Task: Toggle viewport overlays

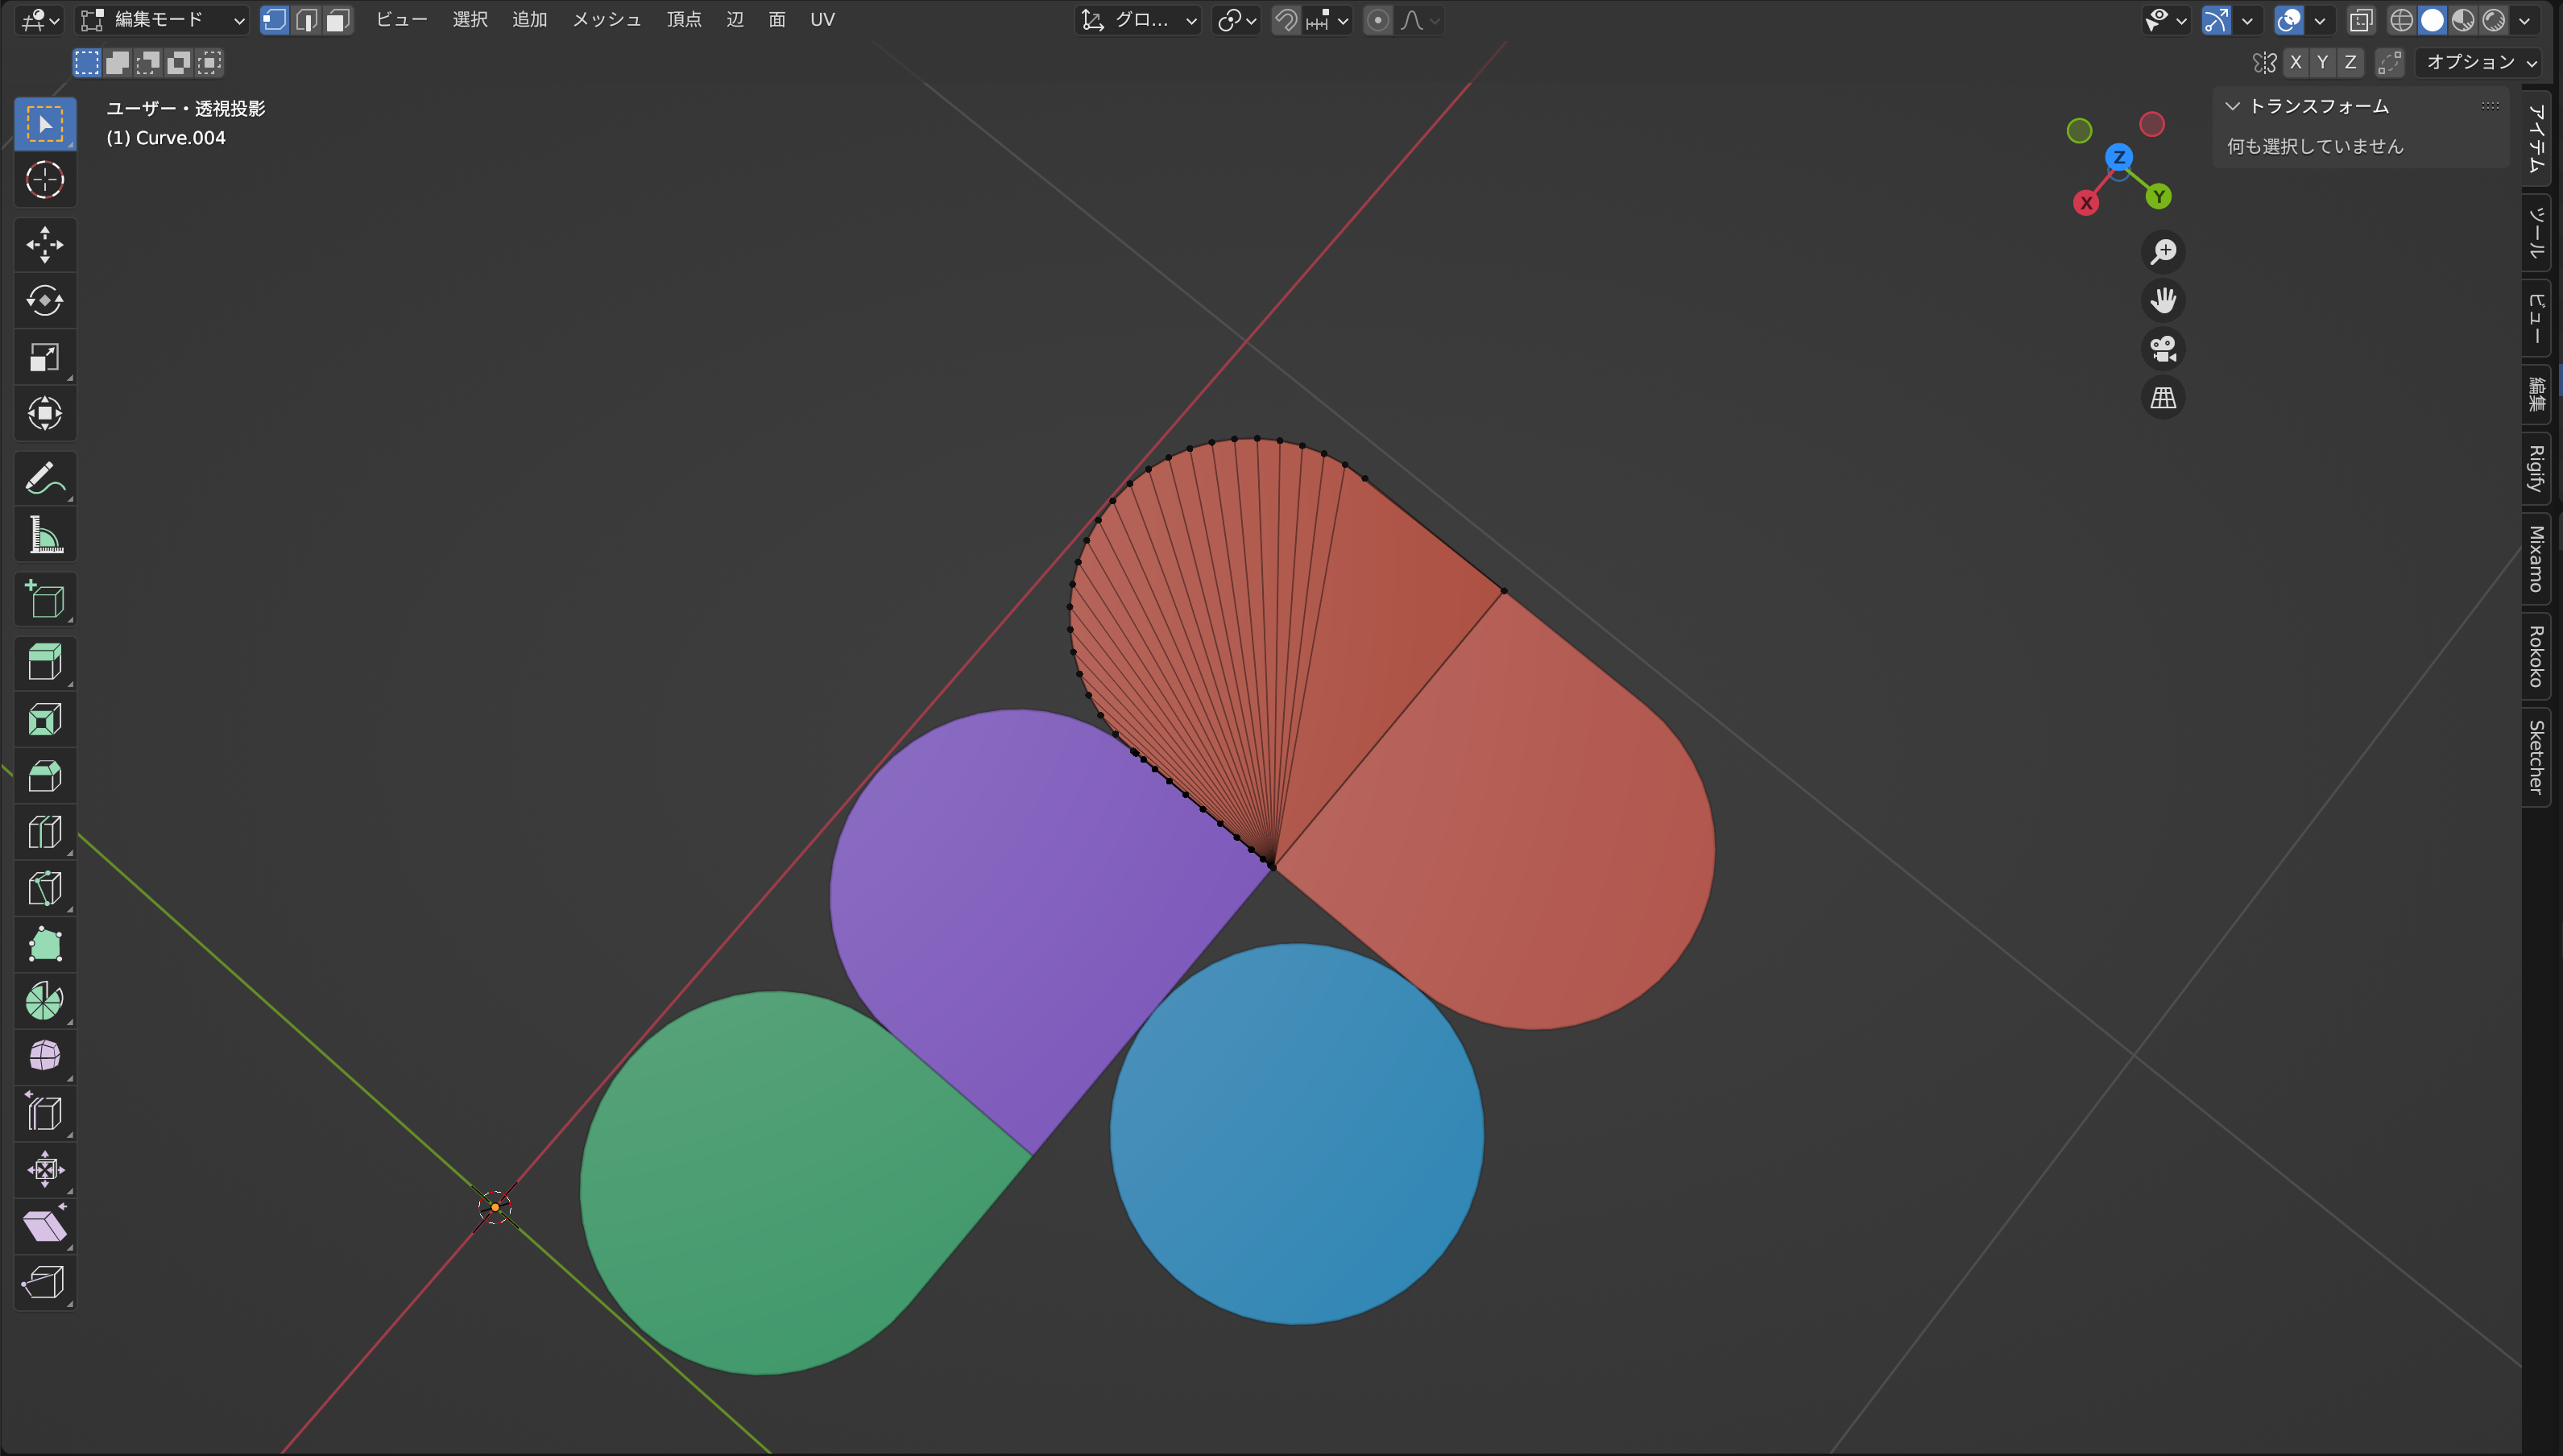Action: point(2289,20)
